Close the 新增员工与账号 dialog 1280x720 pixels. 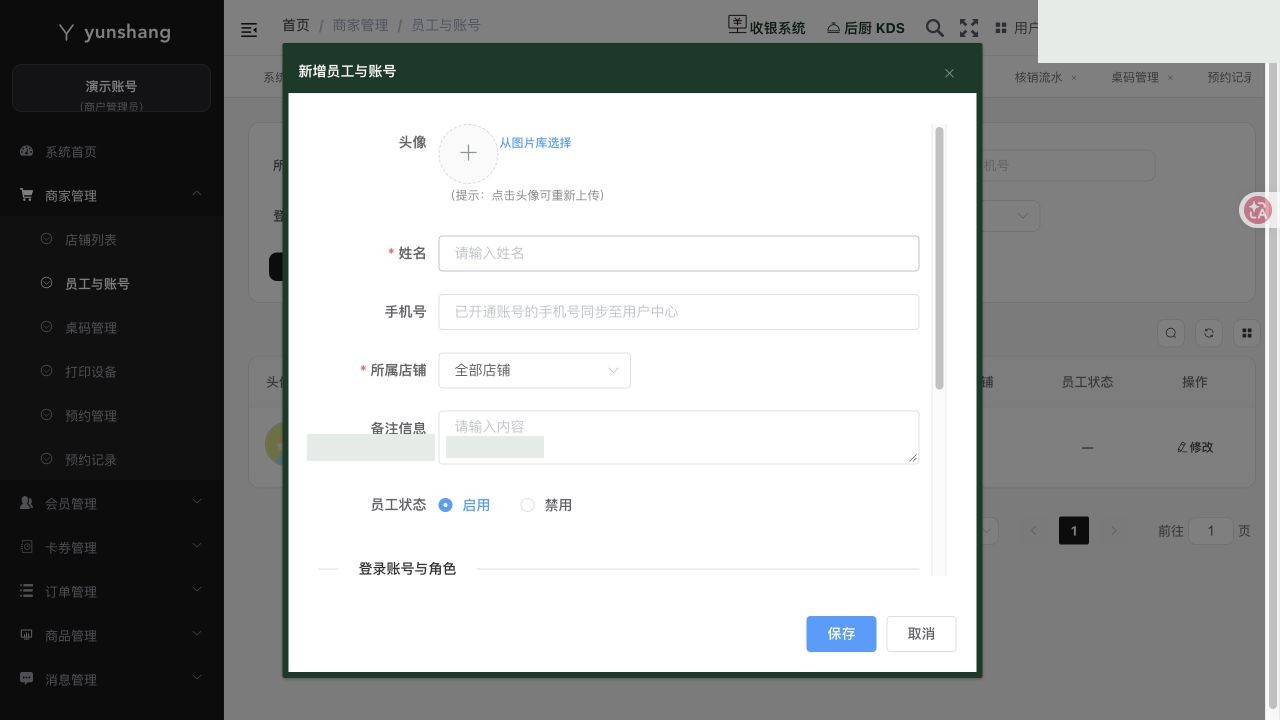(949, 73)
